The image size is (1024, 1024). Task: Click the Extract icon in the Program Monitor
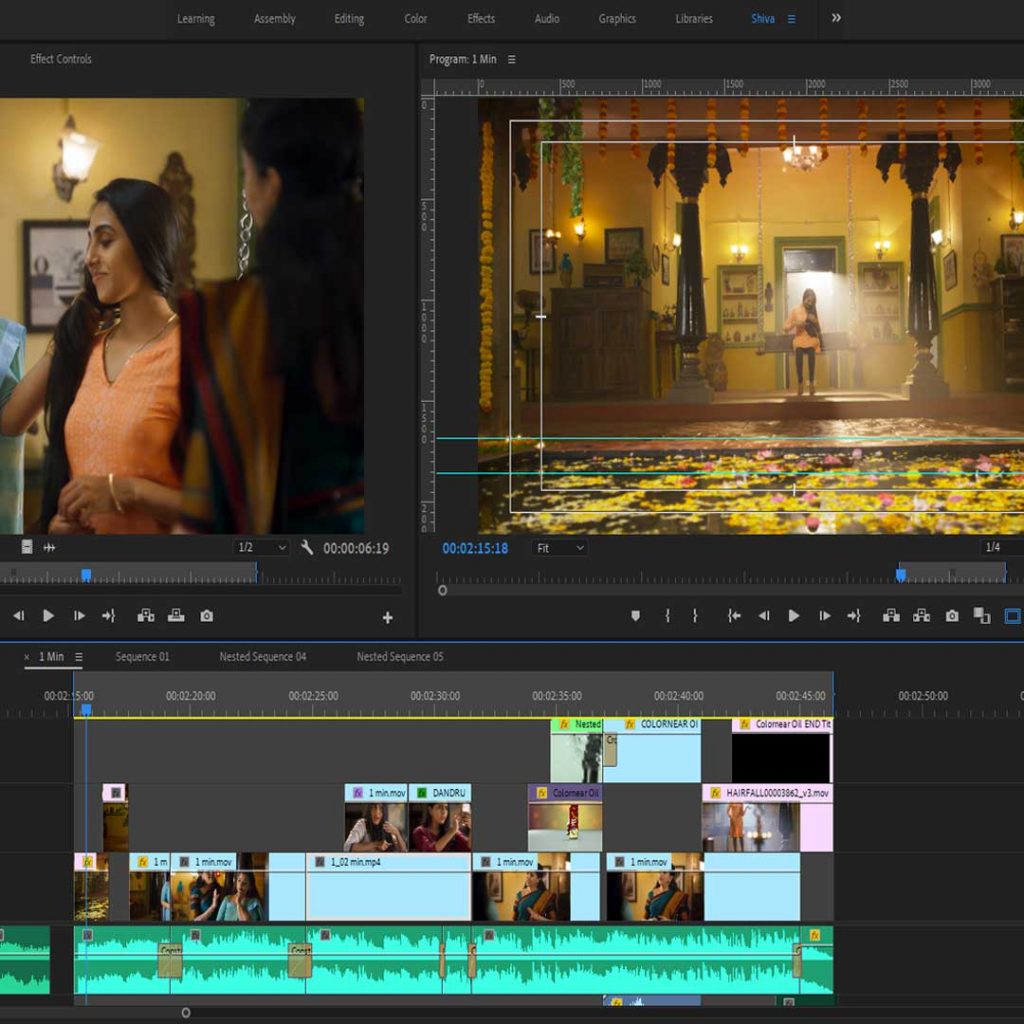pyautogui.click(x=922, y=617)
